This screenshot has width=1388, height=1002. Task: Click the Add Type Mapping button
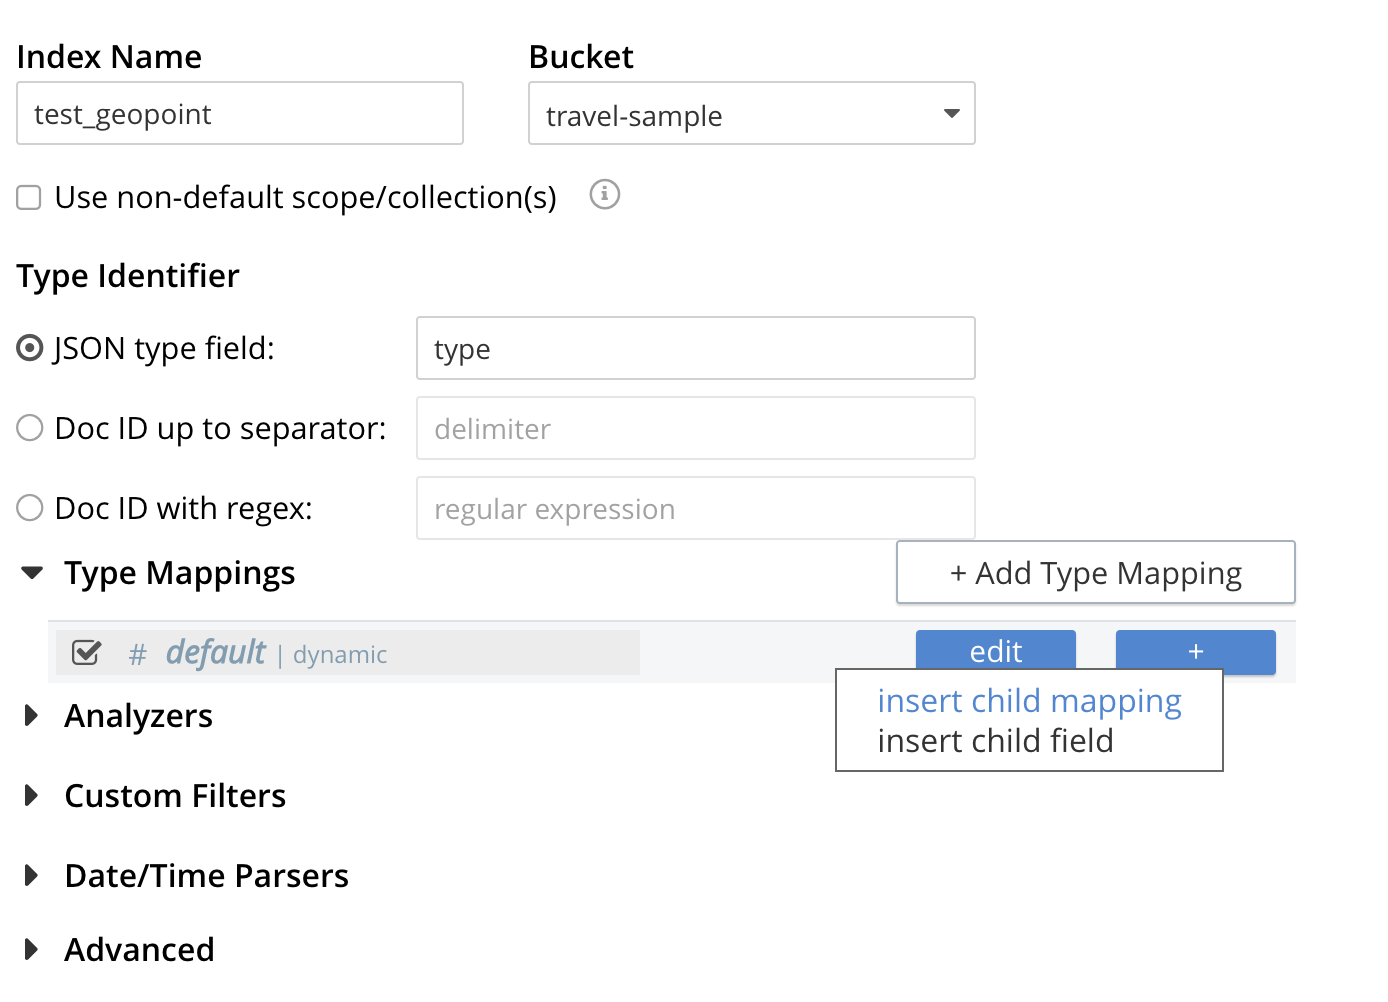point(1095,573)
